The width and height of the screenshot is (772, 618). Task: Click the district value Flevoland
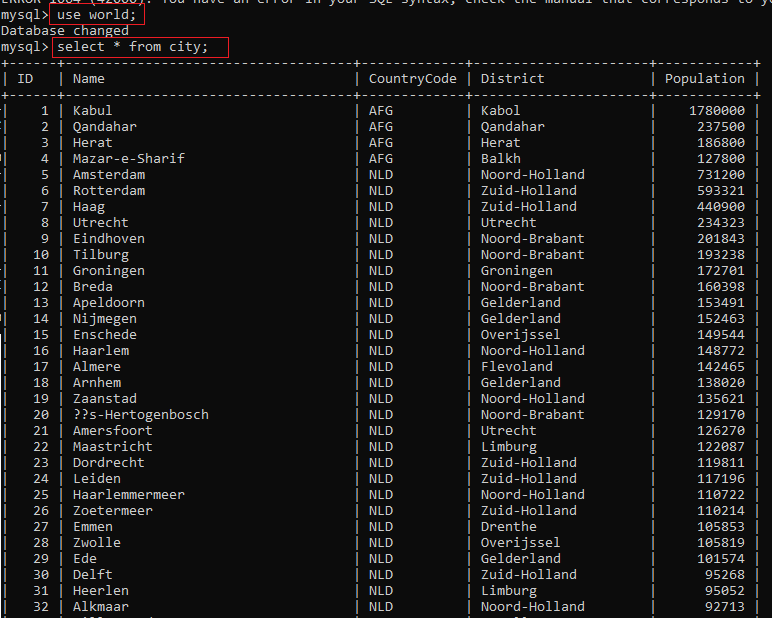(516, 367)
